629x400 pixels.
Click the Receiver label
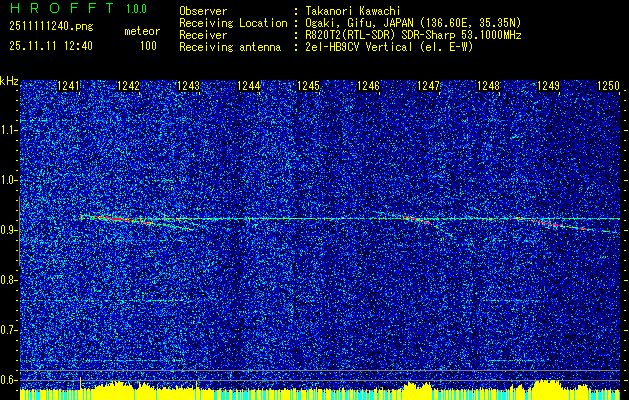pos(203,35)
